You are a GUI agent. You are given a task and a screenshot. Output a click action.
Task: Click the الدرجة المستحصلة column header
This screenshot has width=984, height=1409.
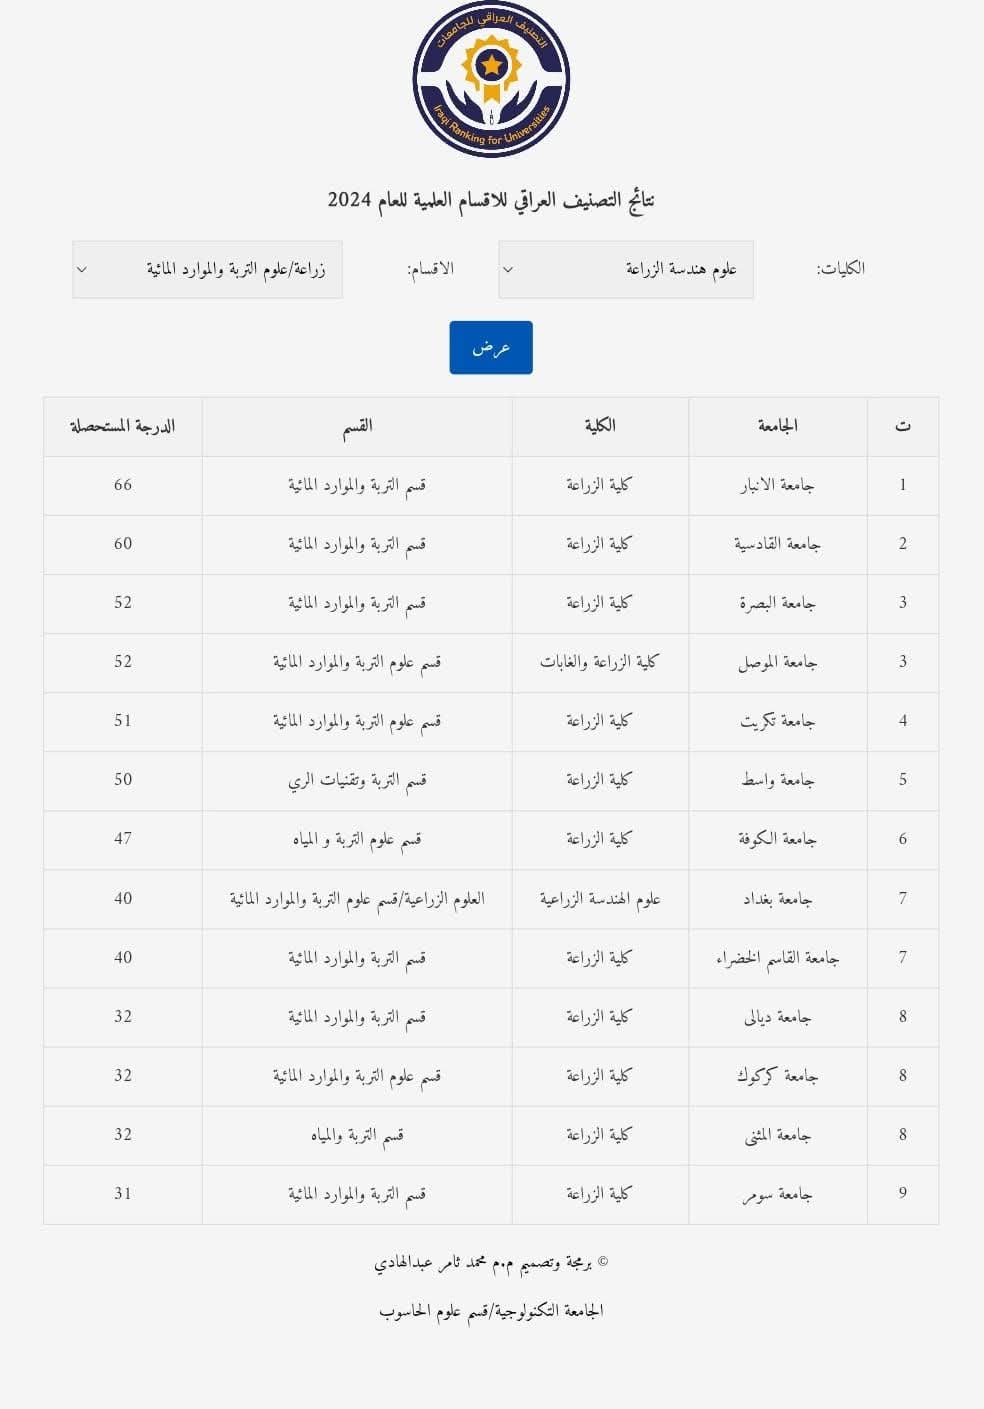tap(122, 426)
